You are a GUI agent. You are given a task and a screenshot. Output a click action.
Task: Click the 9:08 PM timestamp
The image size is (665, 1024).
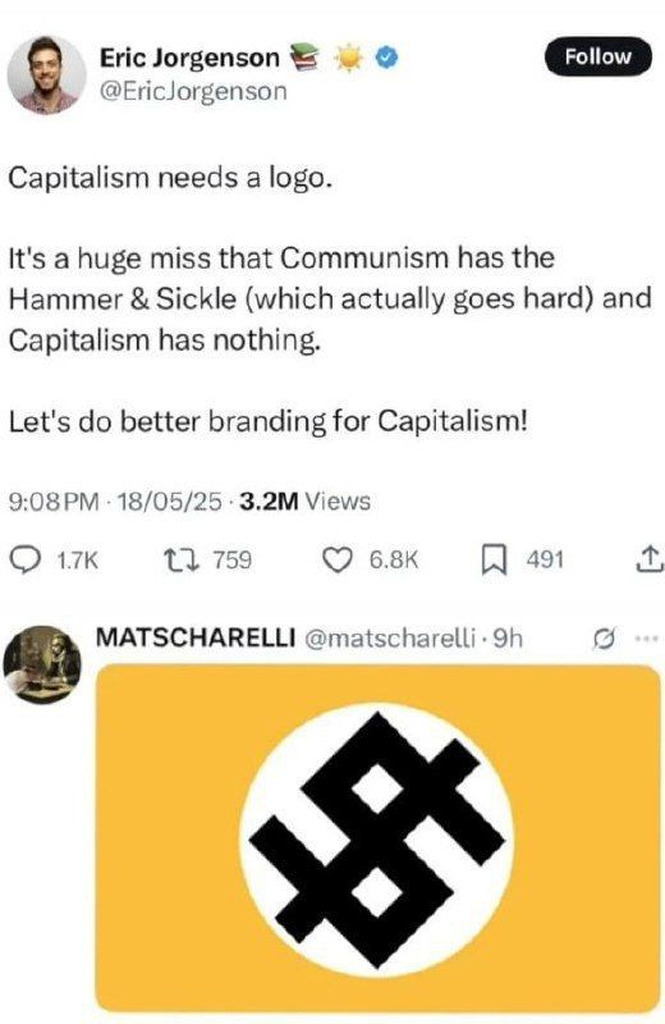(x=54, y=502)
